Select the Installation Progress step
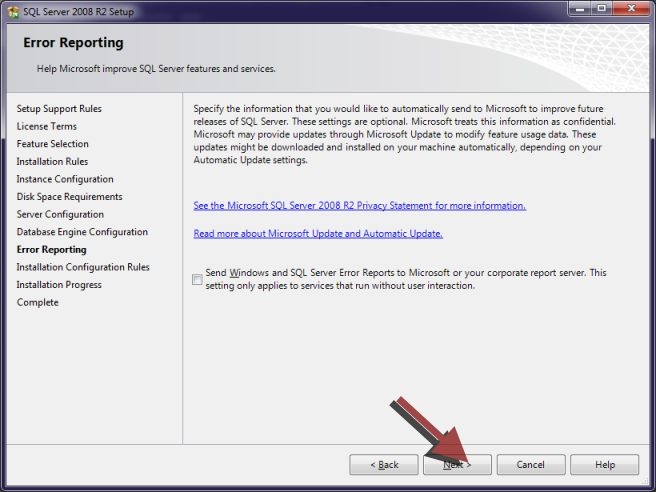The image size is (656, 492). click(x=59, y=284)
